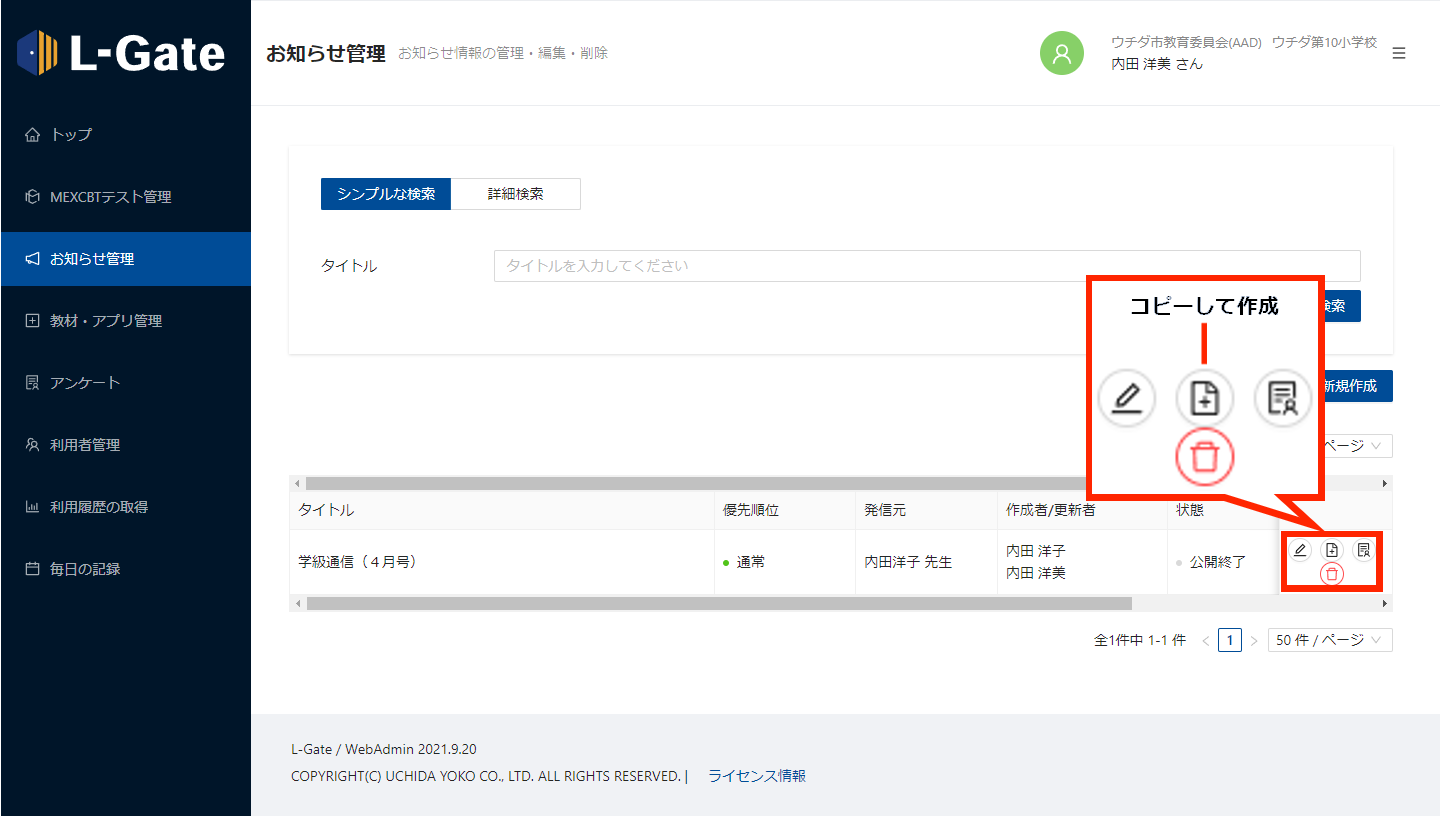Image resolution: width=1440 pixels, height=816 pixels.
Task: Go to 教材・アプリ管理 menu item
Action: tap(105, 321)
